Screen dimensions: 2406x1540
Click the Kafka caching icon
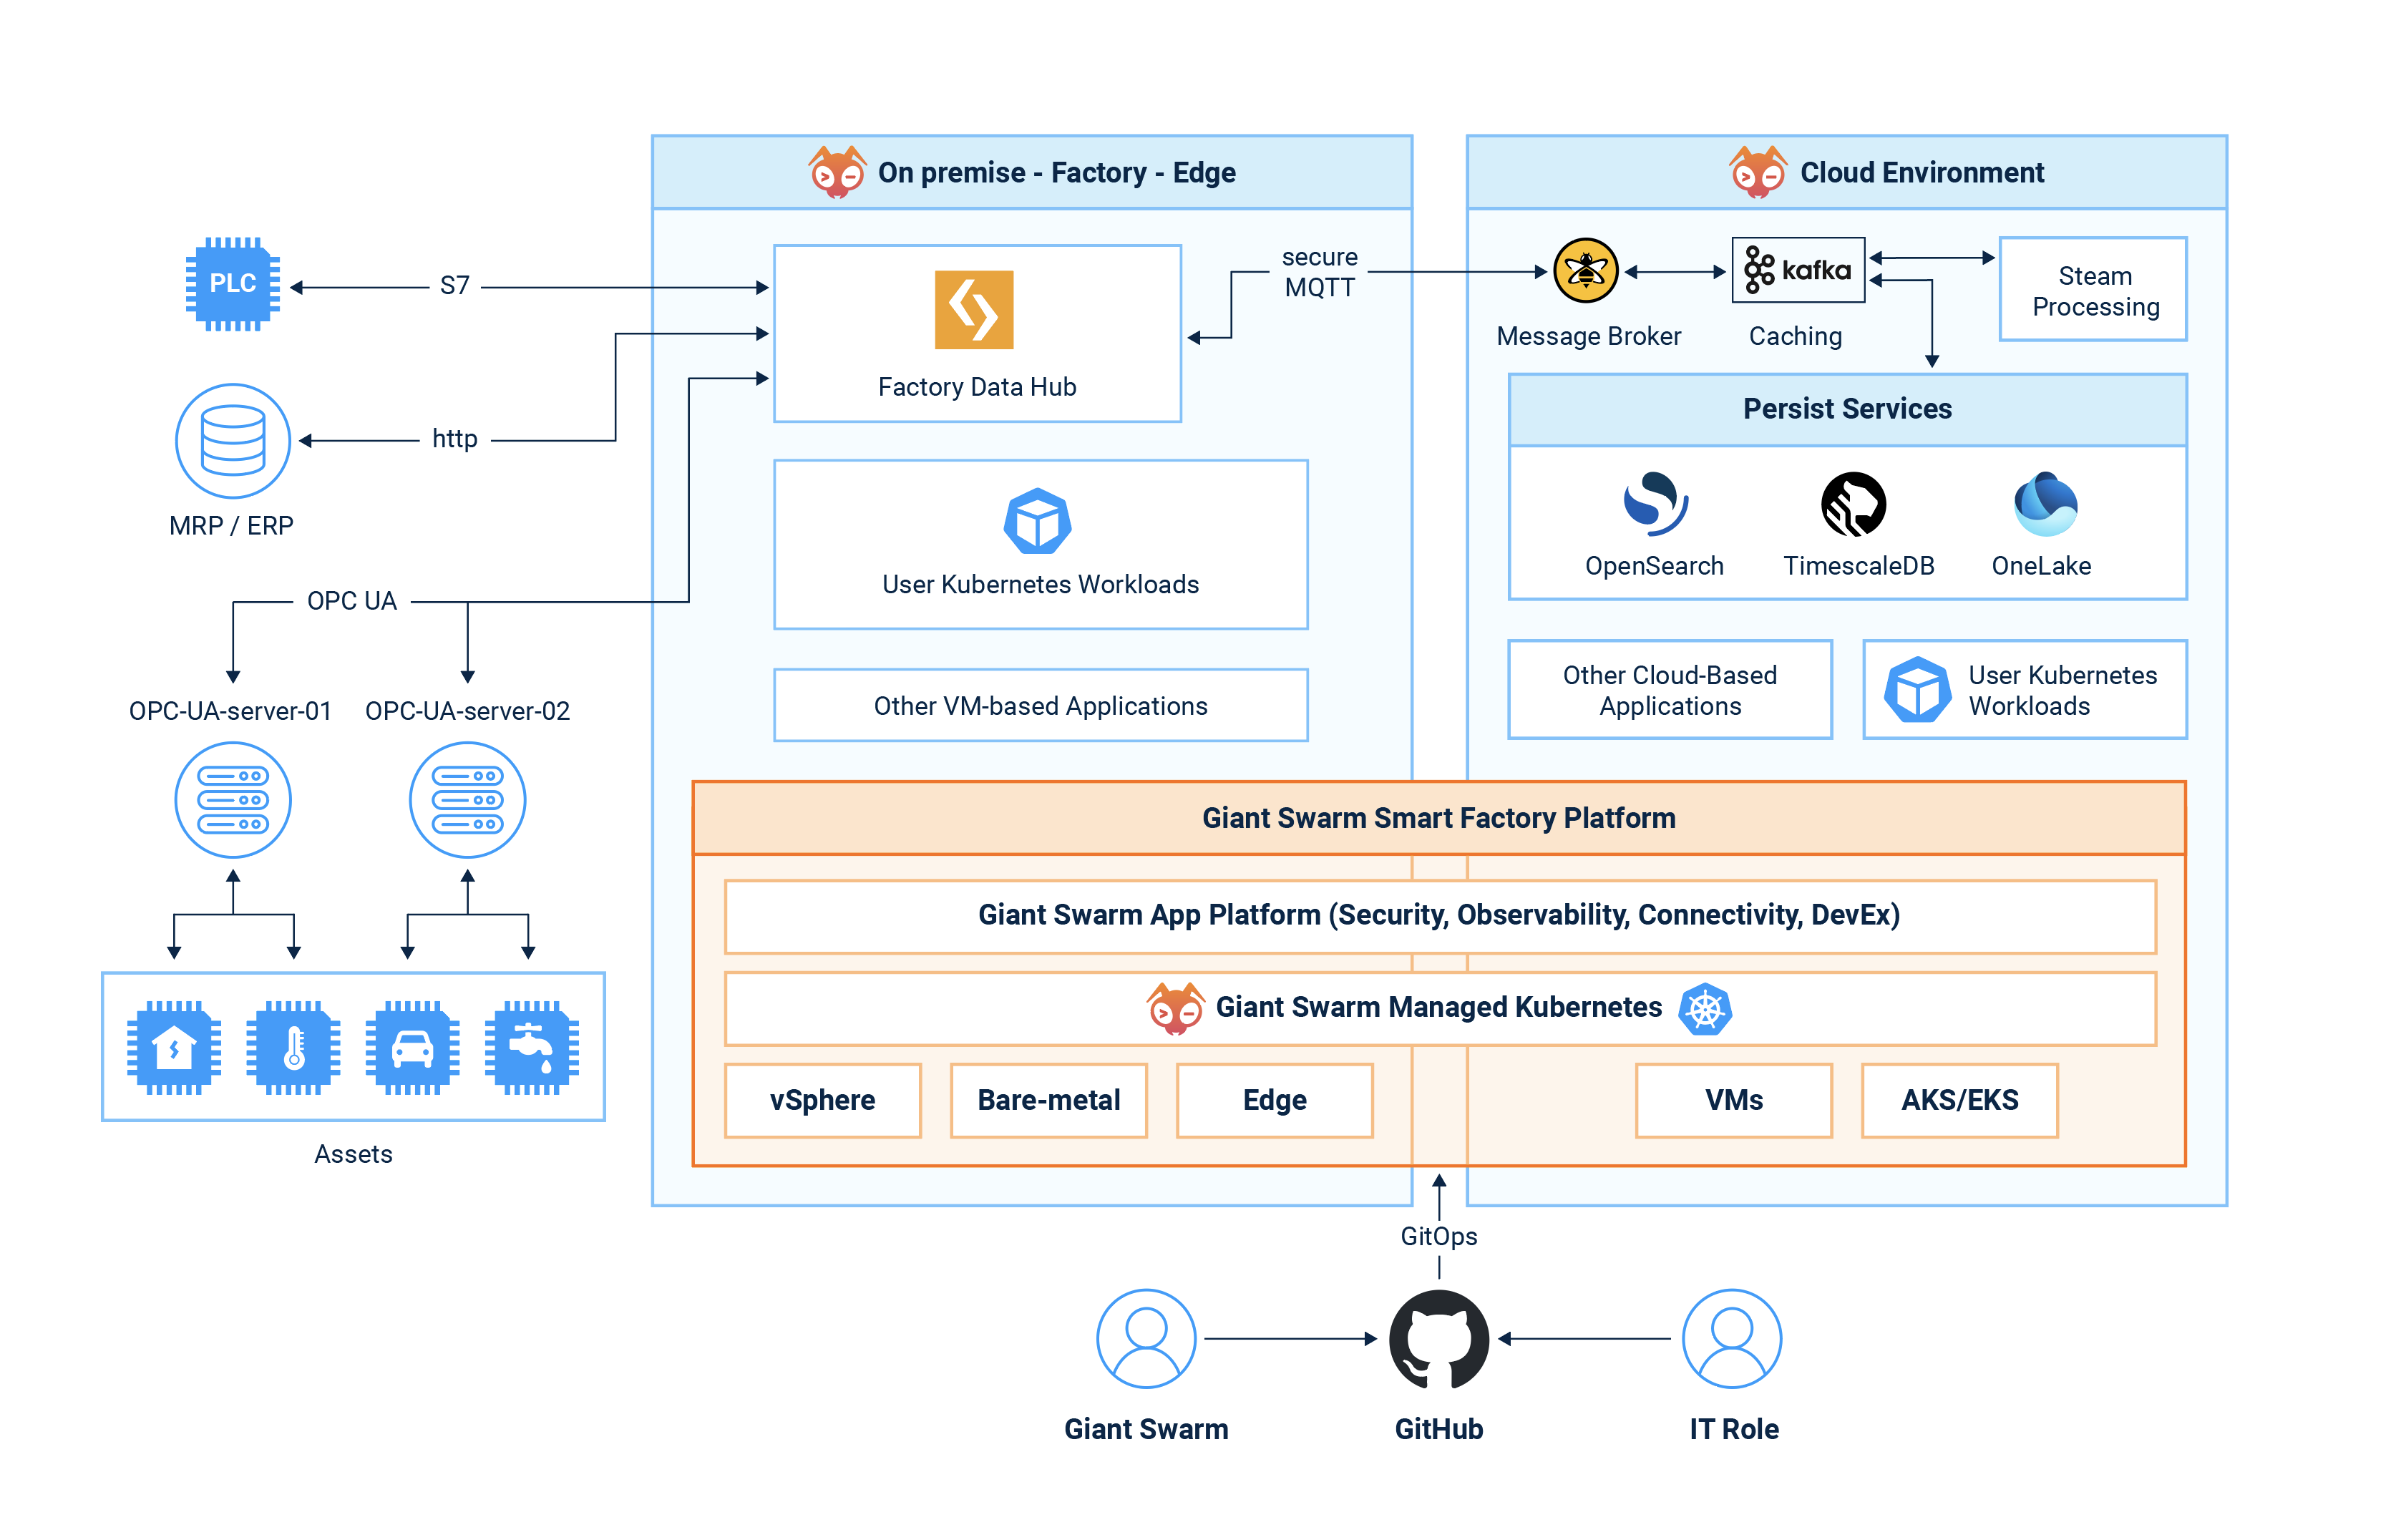pyautogui.click(x=1797, y=270)
